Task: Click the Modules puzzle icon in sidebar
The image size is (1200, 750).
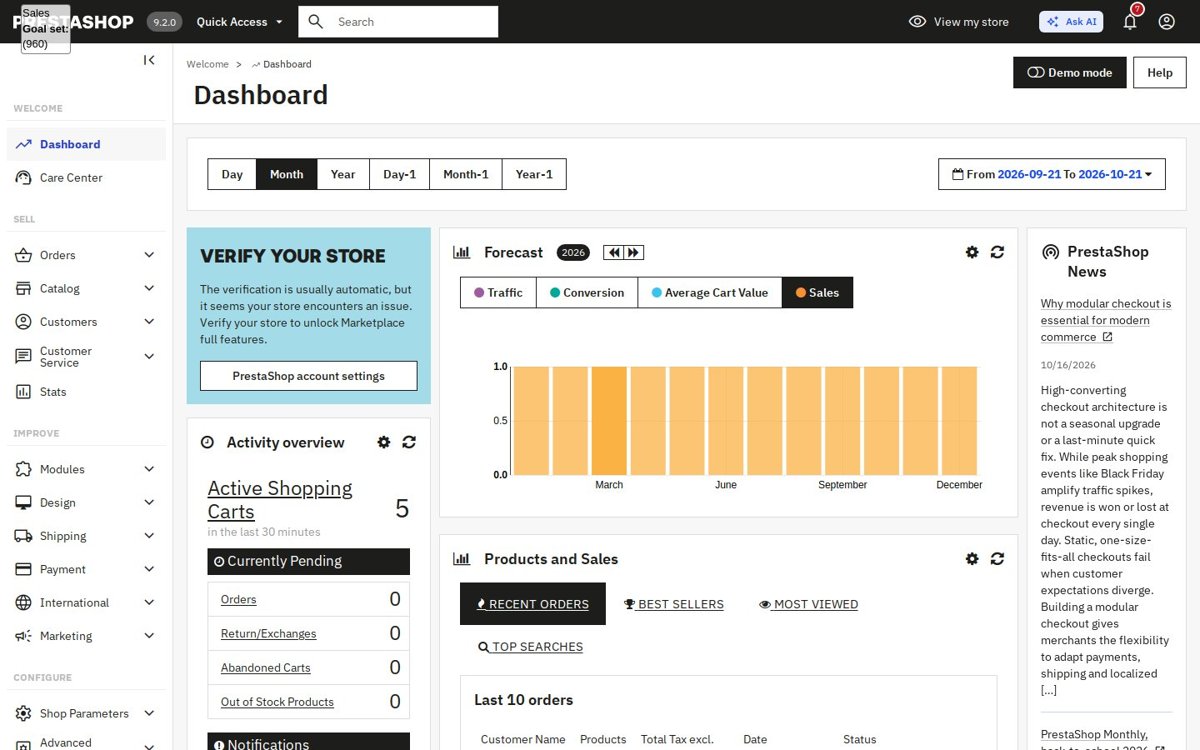Action: coord(23,469)
